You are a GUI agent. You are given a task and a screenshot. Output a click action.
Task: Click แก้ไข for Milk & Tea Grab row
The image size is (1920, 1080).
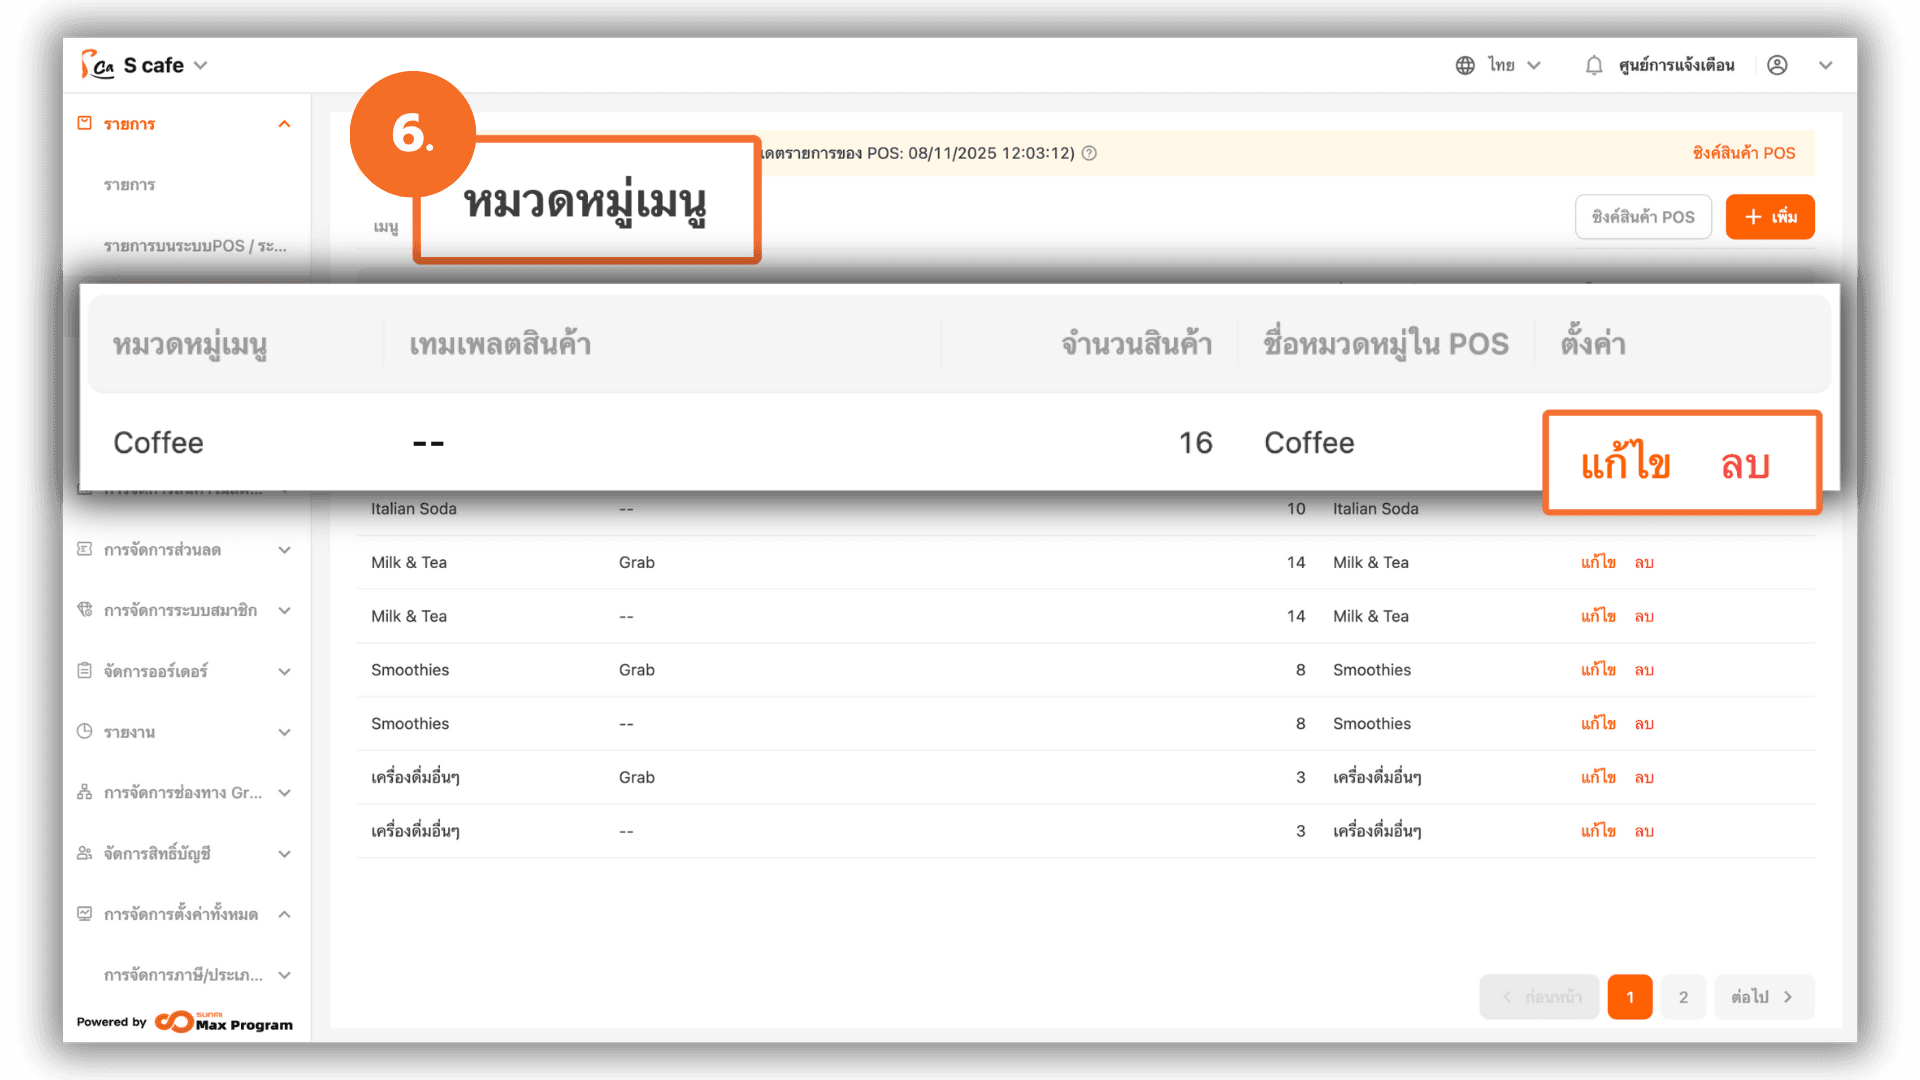click(x=1598, y=562)
